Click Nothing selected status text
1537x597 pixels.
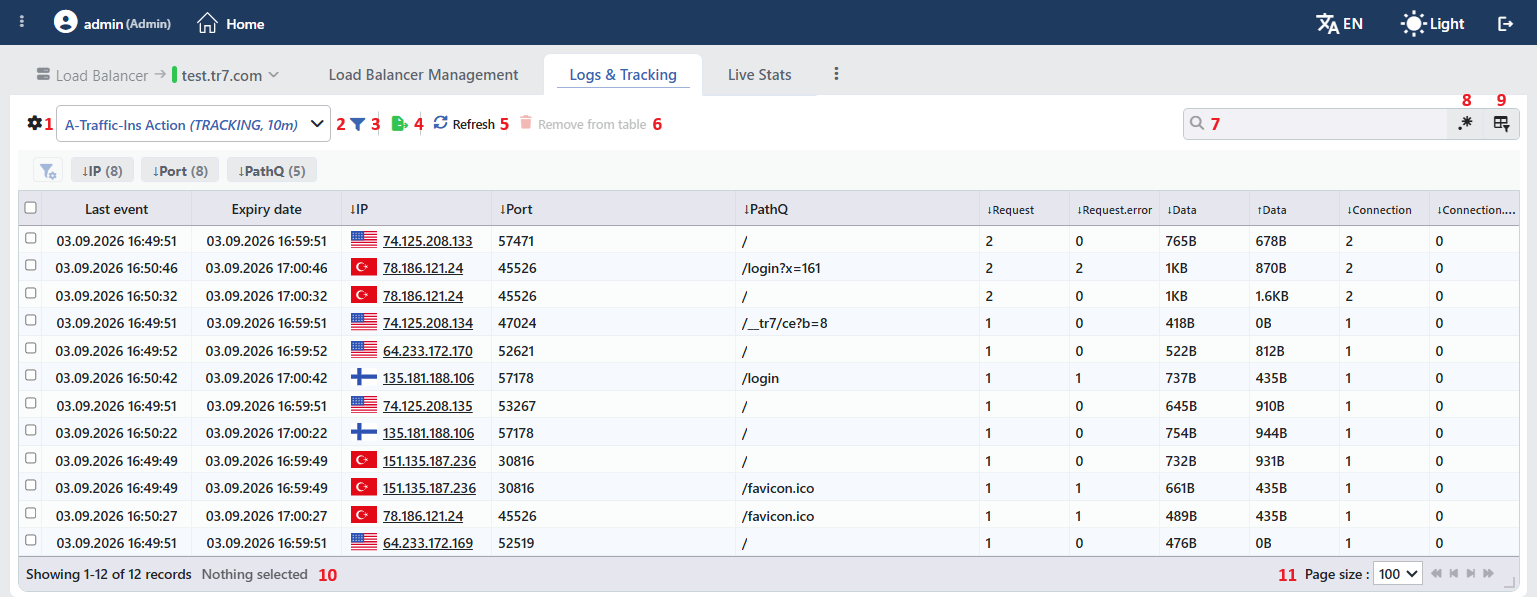[254, 574]
